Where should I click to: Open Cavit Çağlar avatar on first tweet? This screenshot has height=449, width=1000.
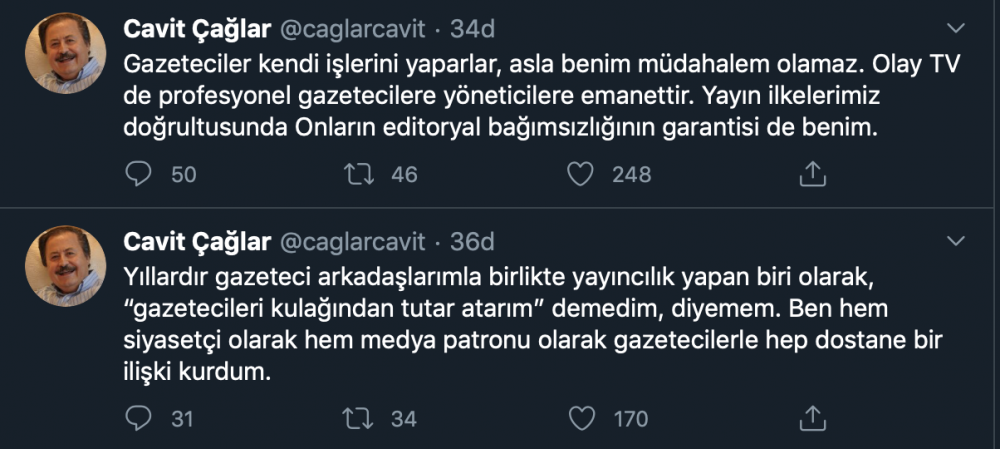[66, 54]
